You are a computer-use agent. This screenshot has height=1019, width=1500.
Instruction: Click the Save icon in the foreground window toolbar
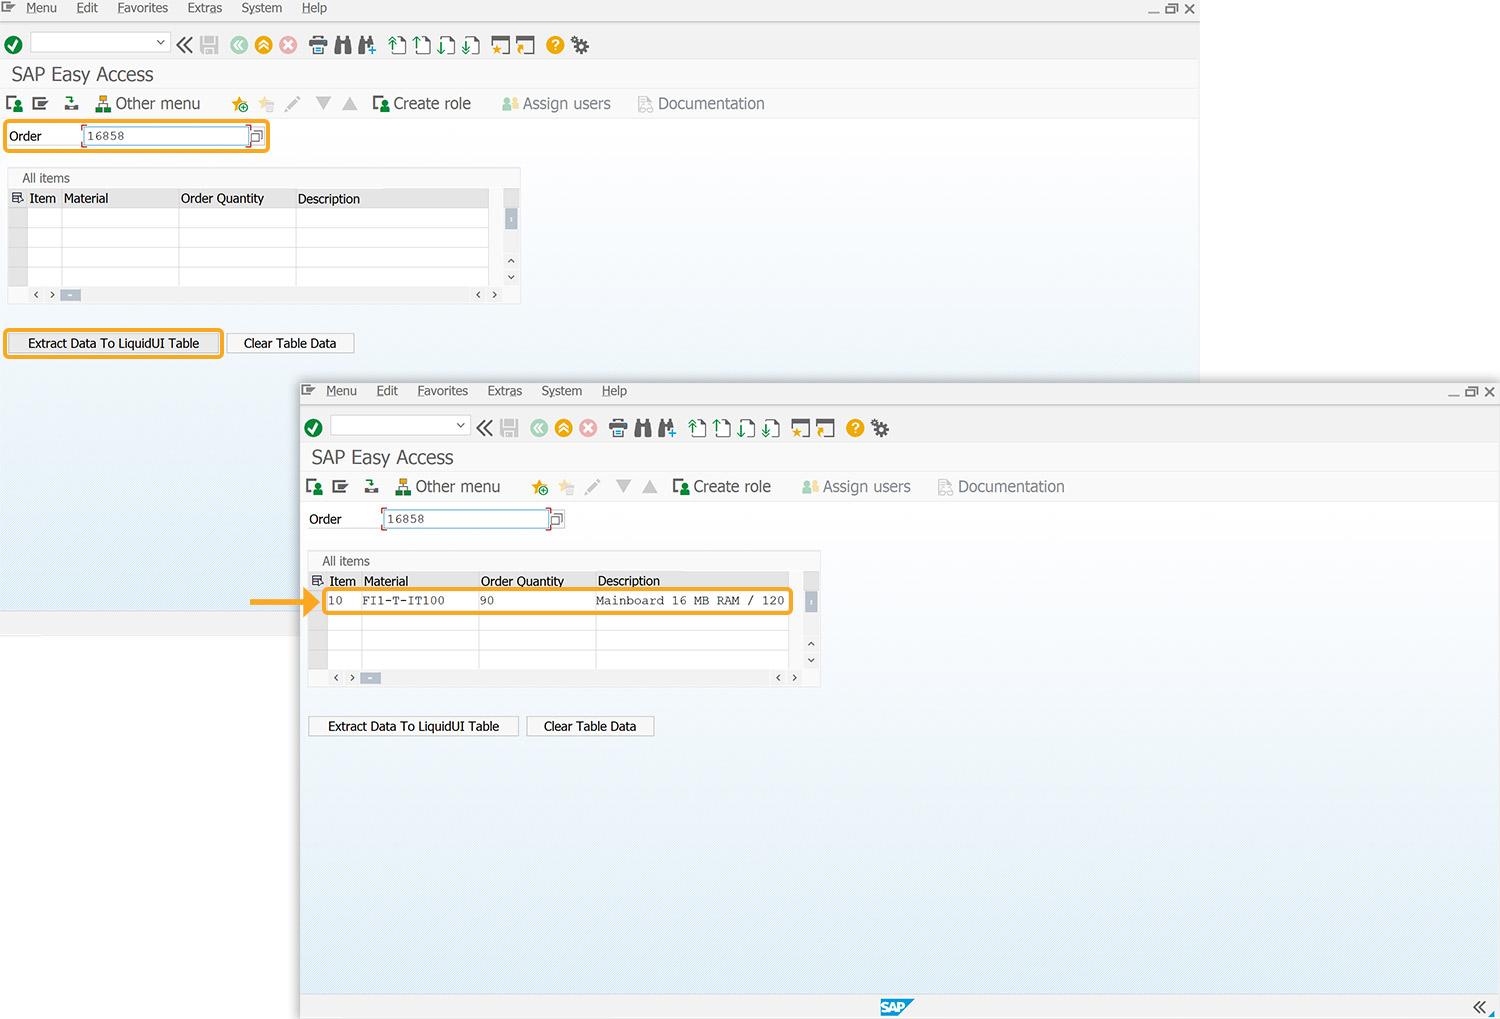[509, 428]
